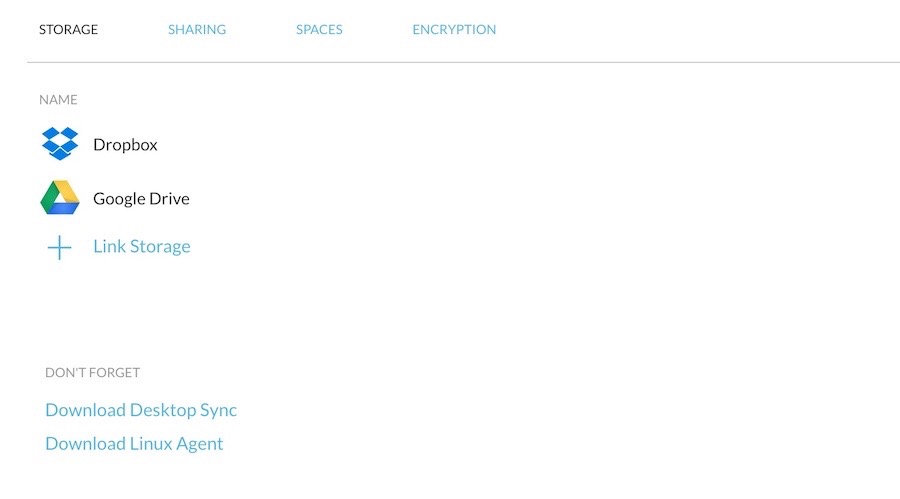The image size is (900, 499).
Task: Click the DON'T FORGET heading
Action: click(92, 373)
